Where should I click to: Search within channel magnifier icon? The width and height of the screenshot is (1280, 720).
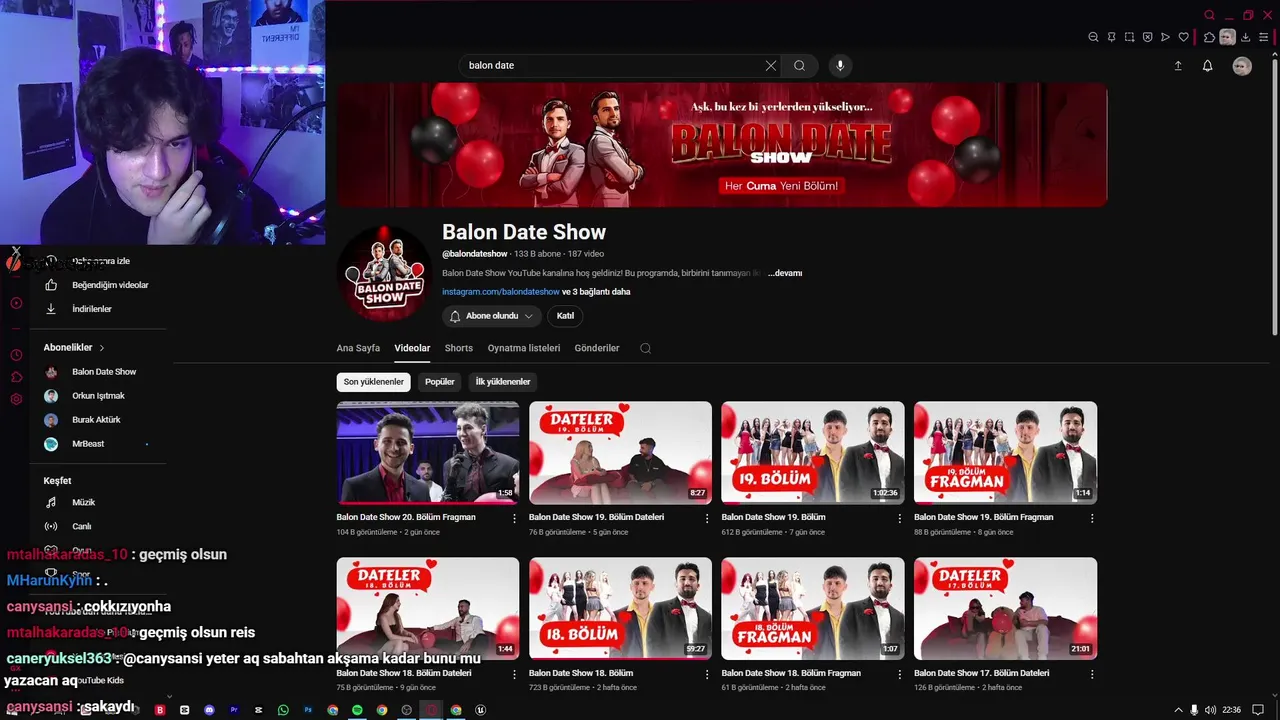[645, 348]
